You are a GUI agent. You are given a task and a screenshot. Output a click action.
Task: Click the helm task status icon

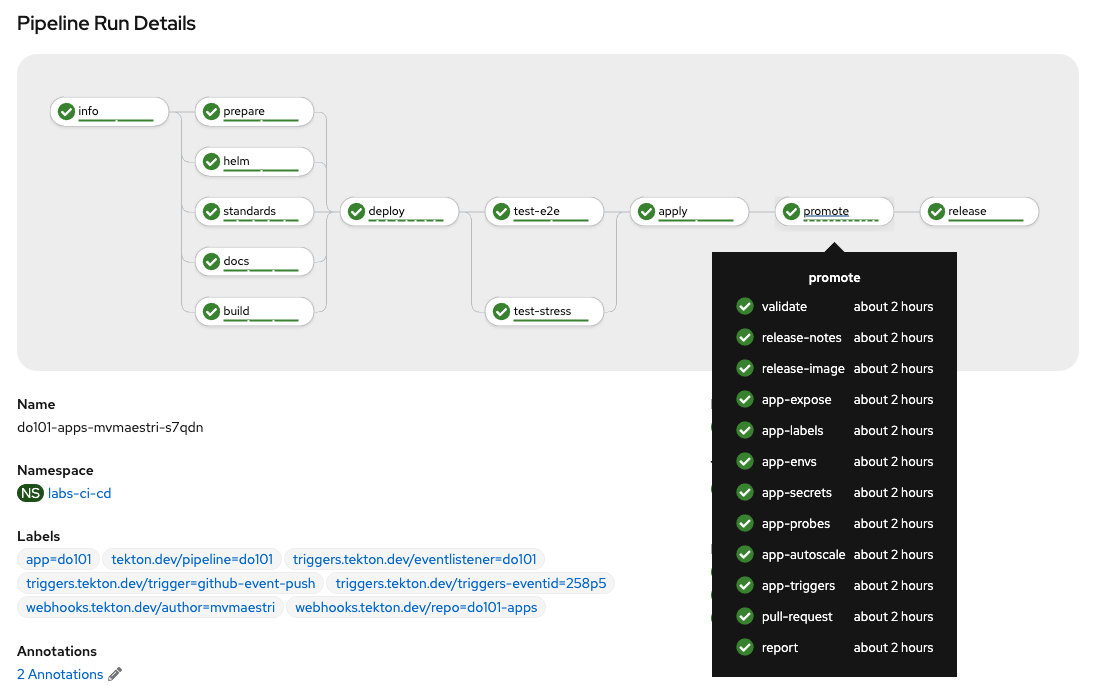(x=211, y=161)
